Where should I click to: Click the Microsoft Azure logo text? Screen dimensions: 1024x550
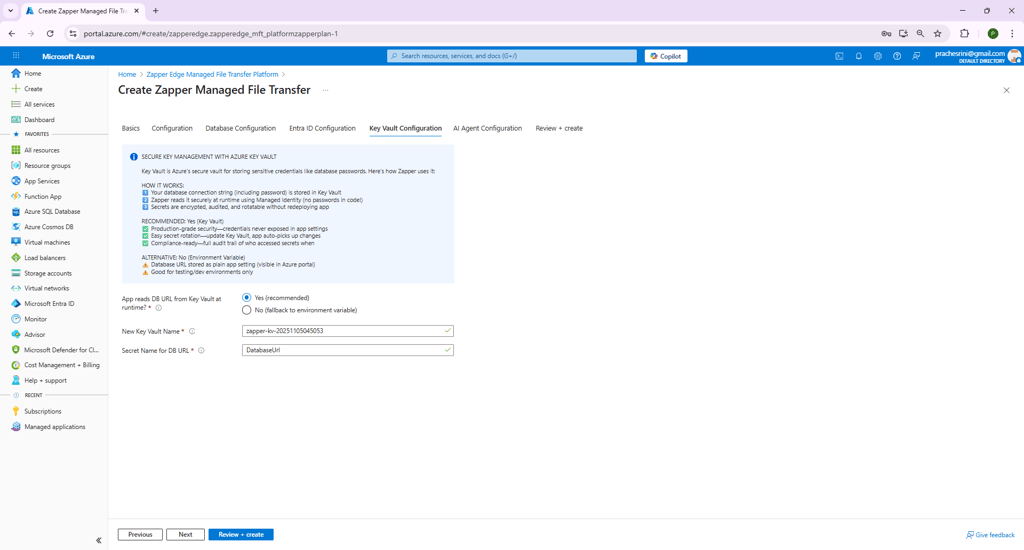point(68,56)
